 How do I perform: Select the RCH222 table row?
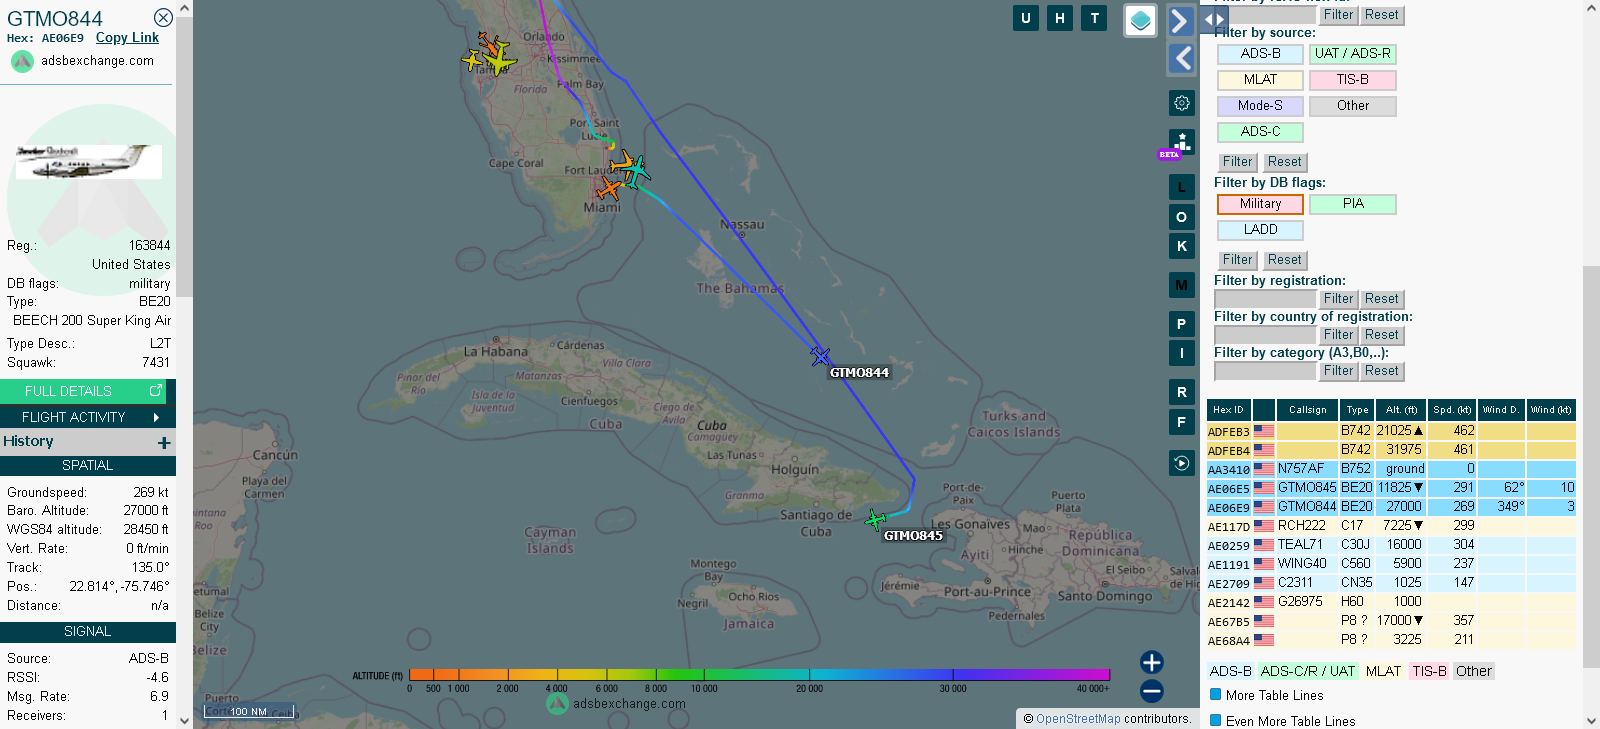point(1391,526)
